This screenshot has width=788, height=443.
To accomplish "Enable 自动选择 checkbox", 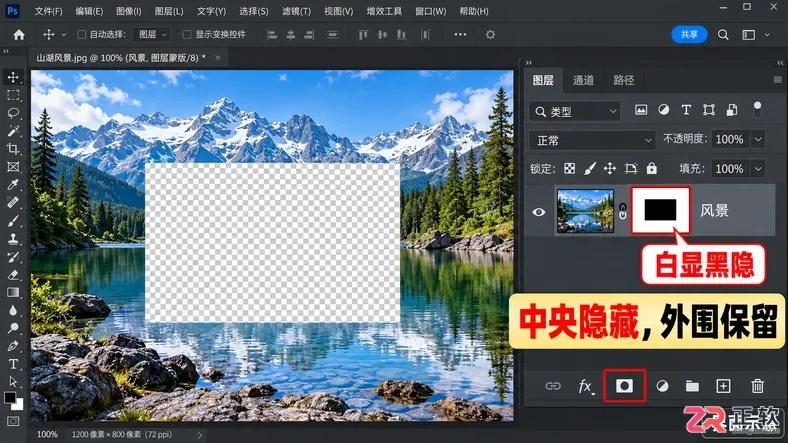I will pos(81,35).
